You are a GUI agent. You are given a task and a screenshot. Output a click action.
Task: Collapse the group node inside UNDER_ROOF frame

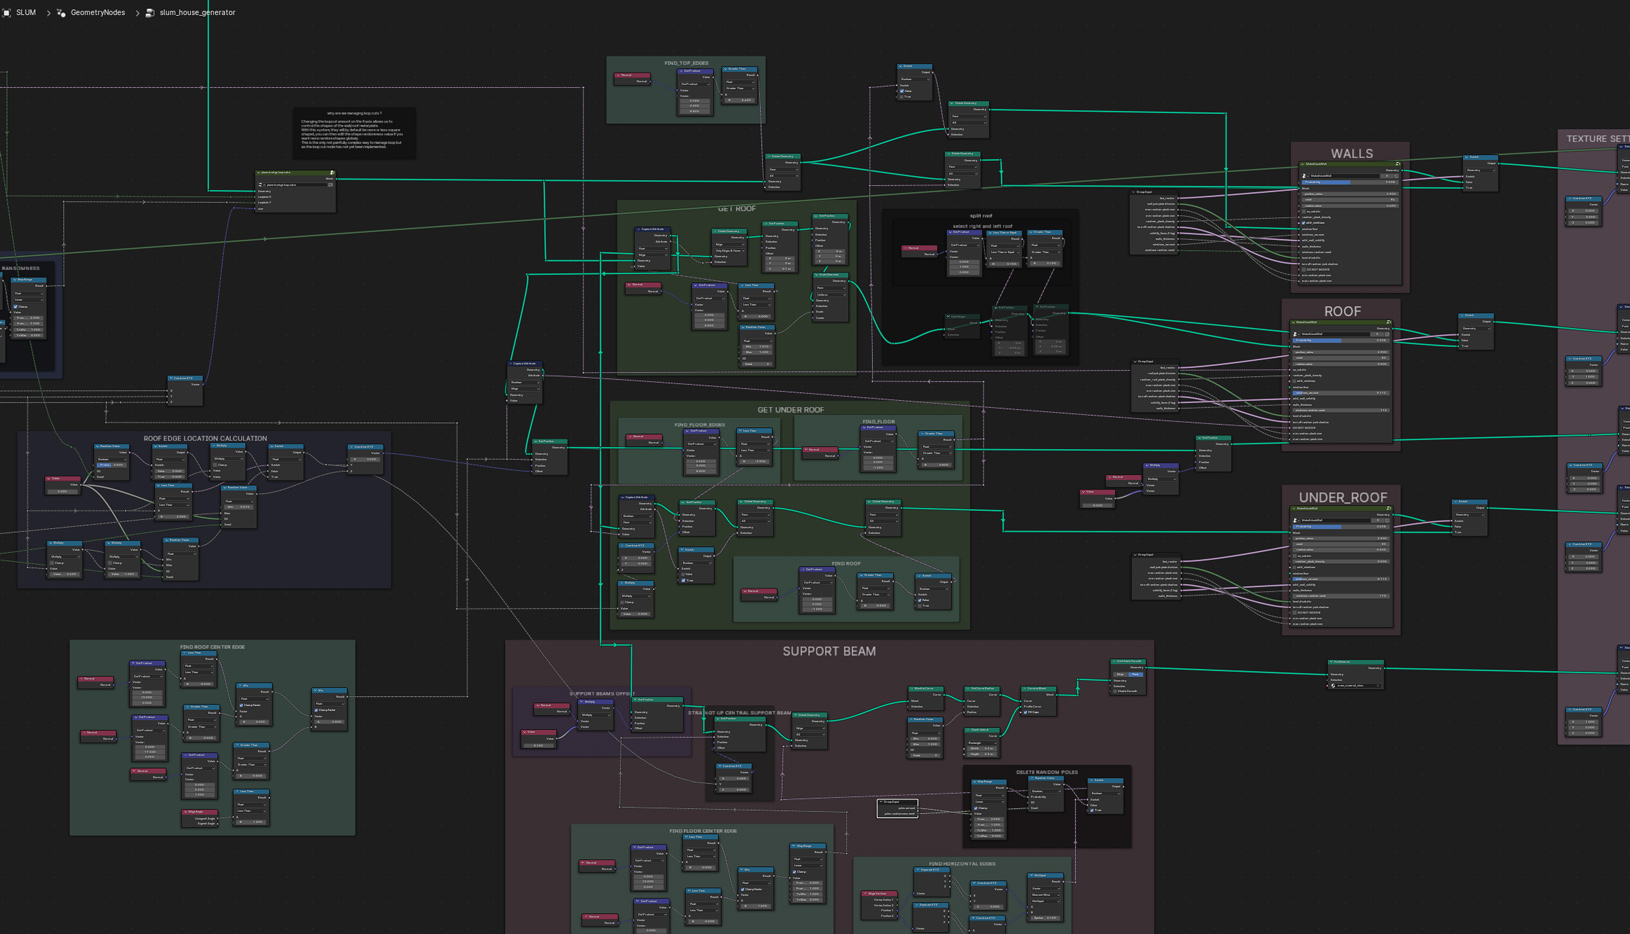click(x=1293, y=508)
